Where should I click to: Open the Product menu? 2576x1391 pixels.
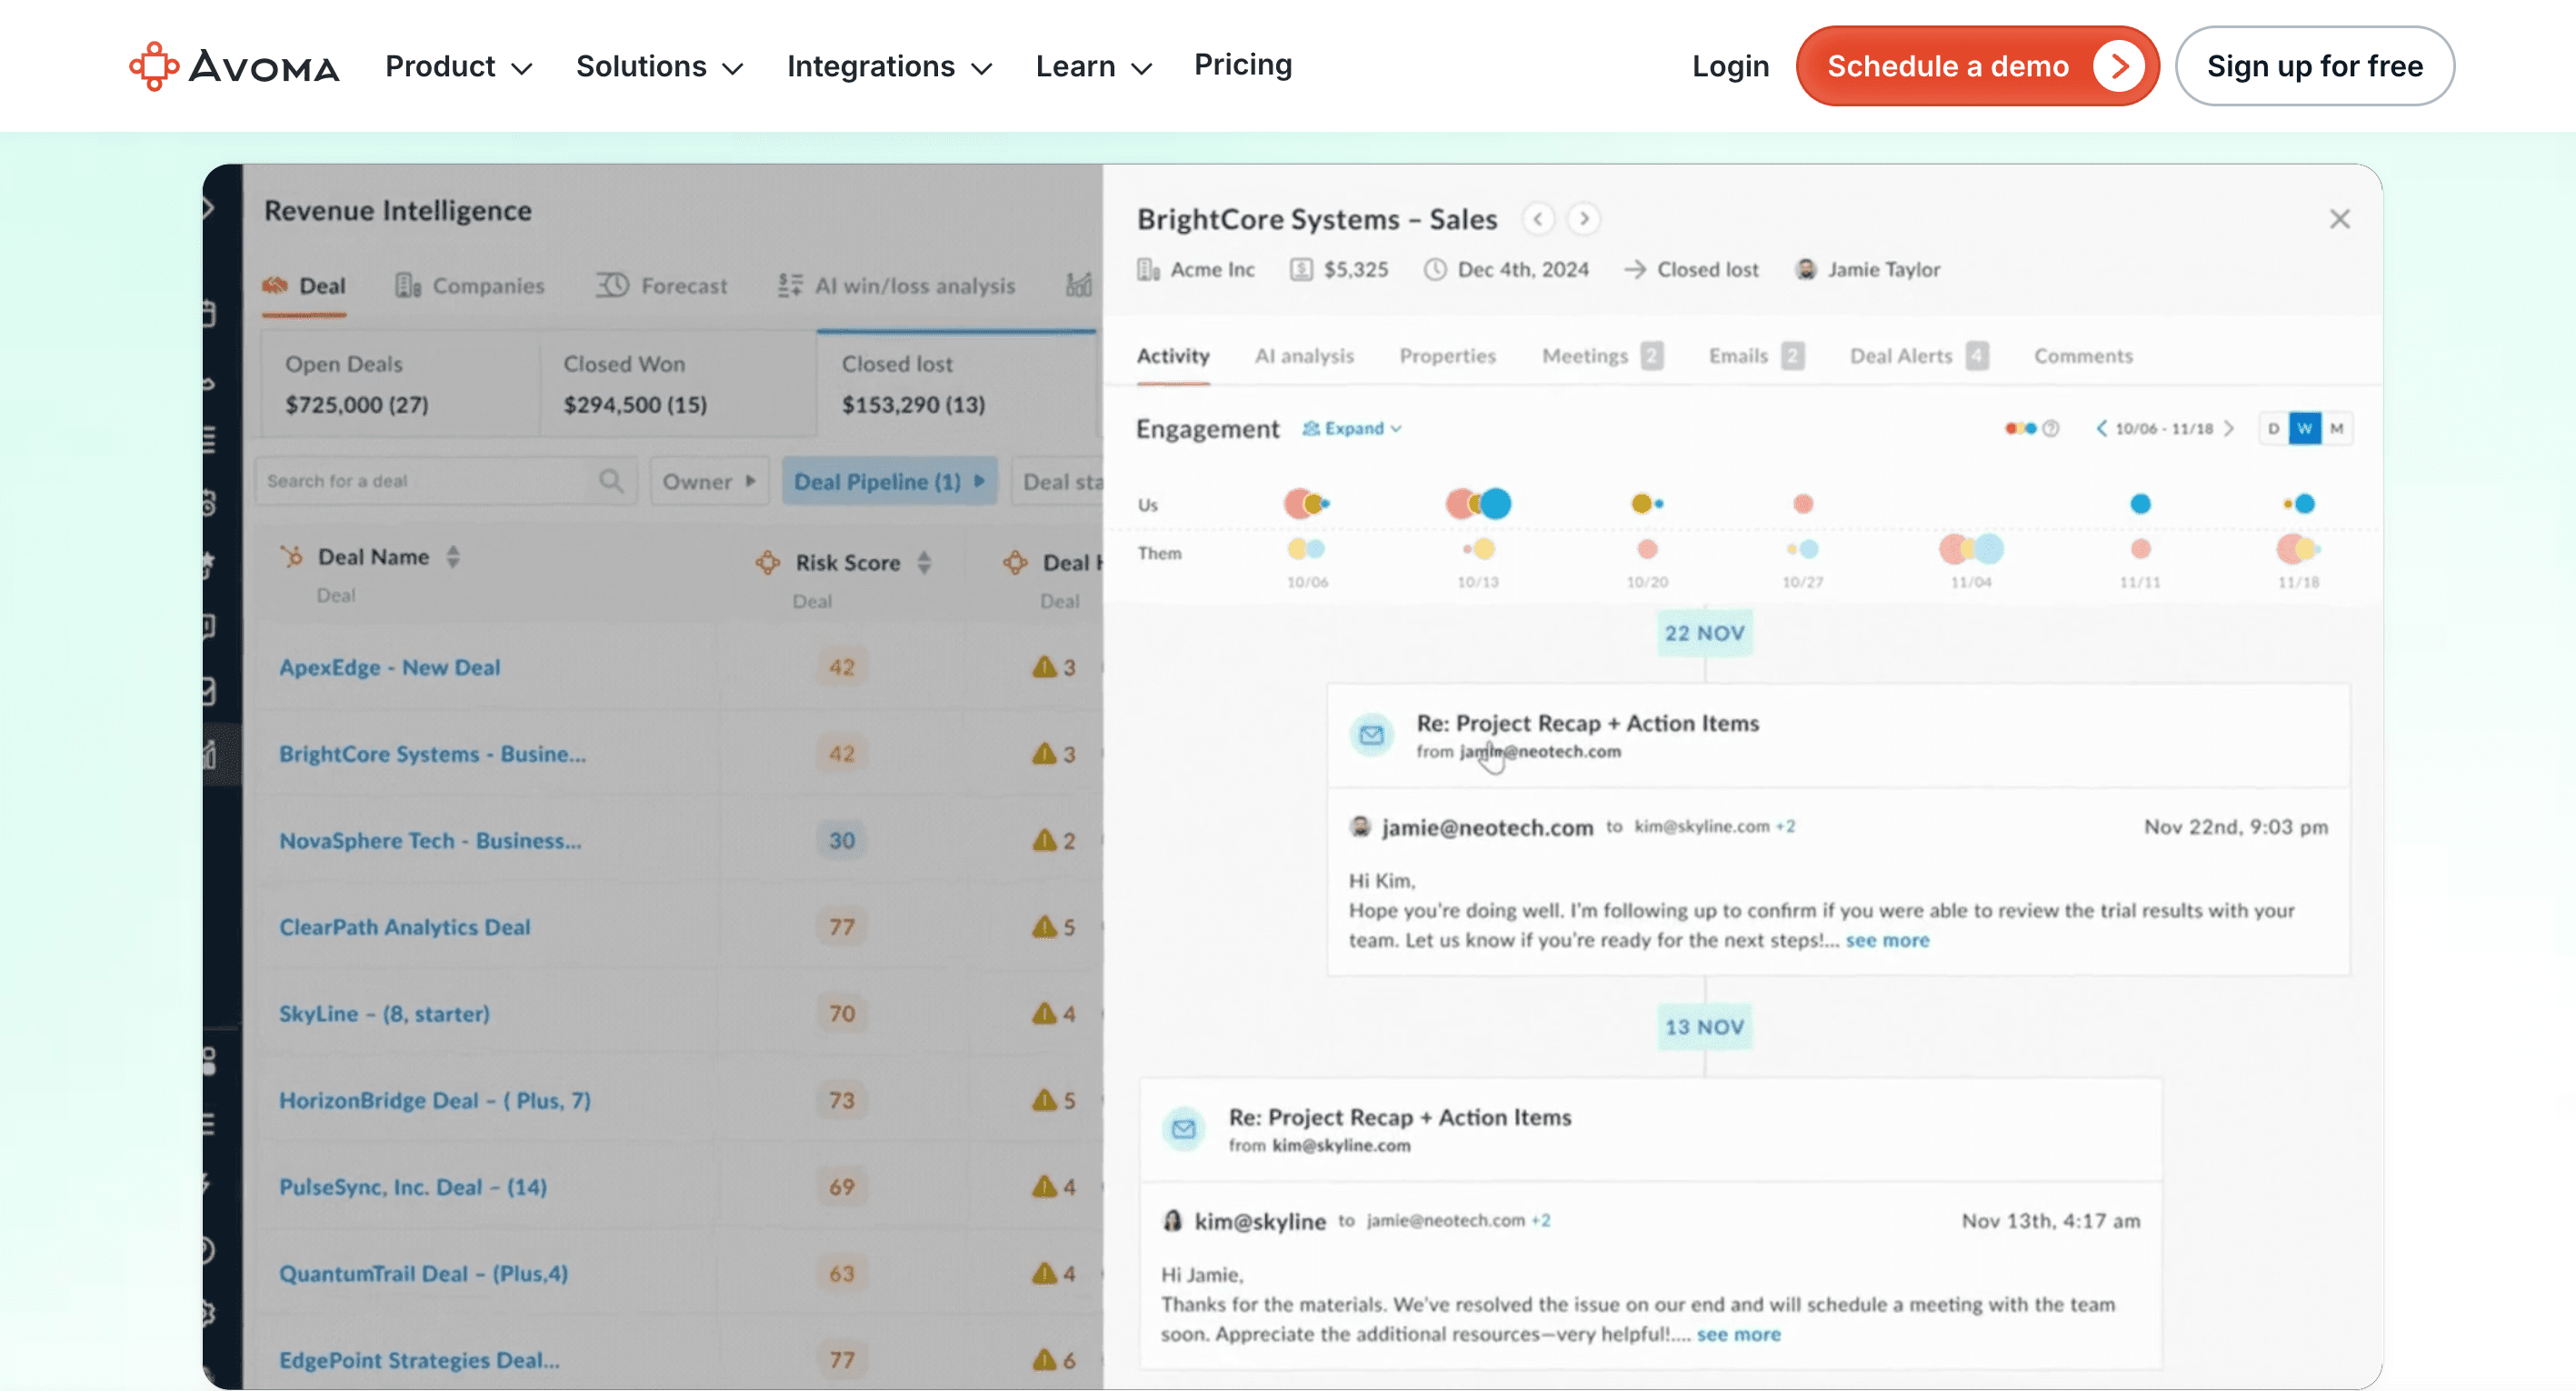click(458, 66)
